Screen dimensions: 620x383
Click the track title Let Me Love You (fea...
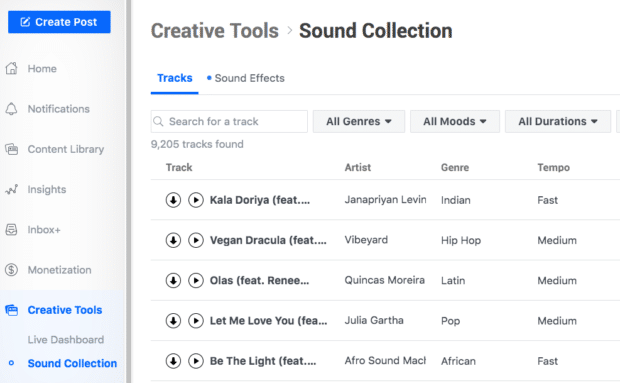(x=268, y=321)
